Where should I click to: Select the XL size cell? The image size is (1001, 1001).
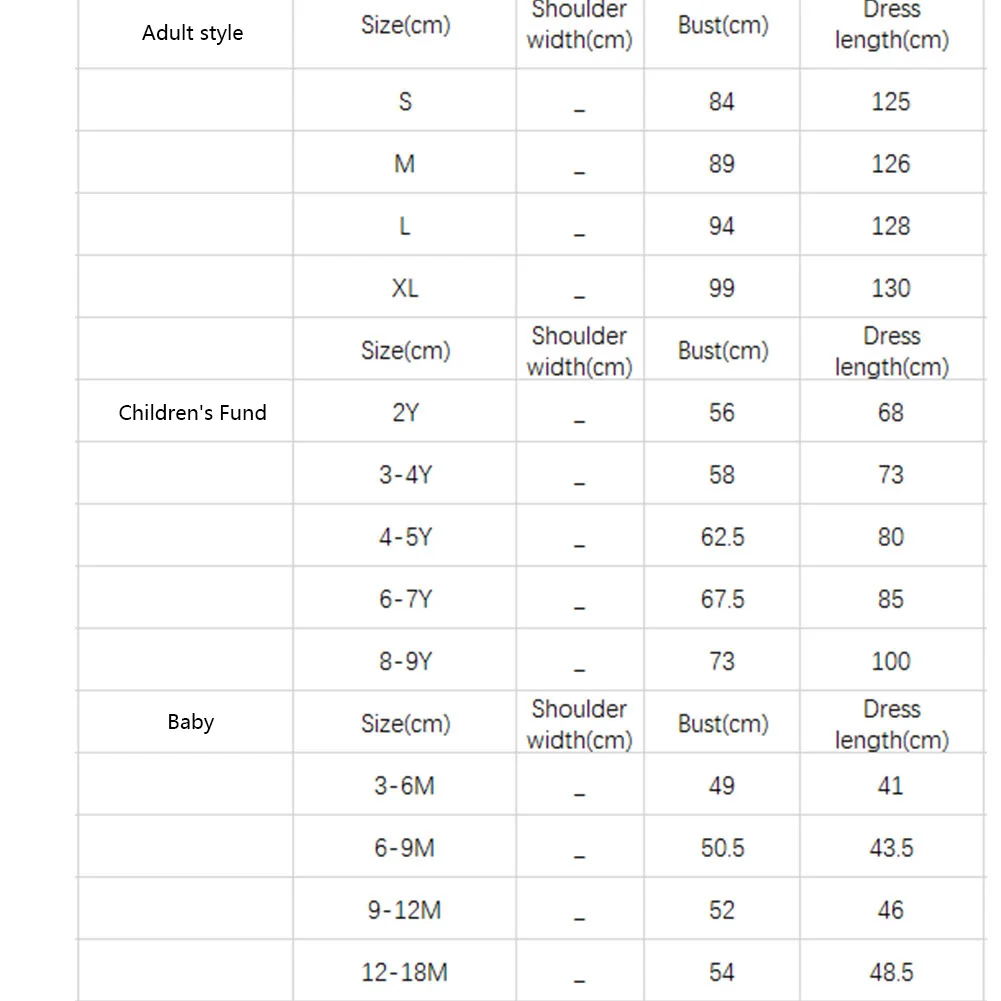[405, 288]
